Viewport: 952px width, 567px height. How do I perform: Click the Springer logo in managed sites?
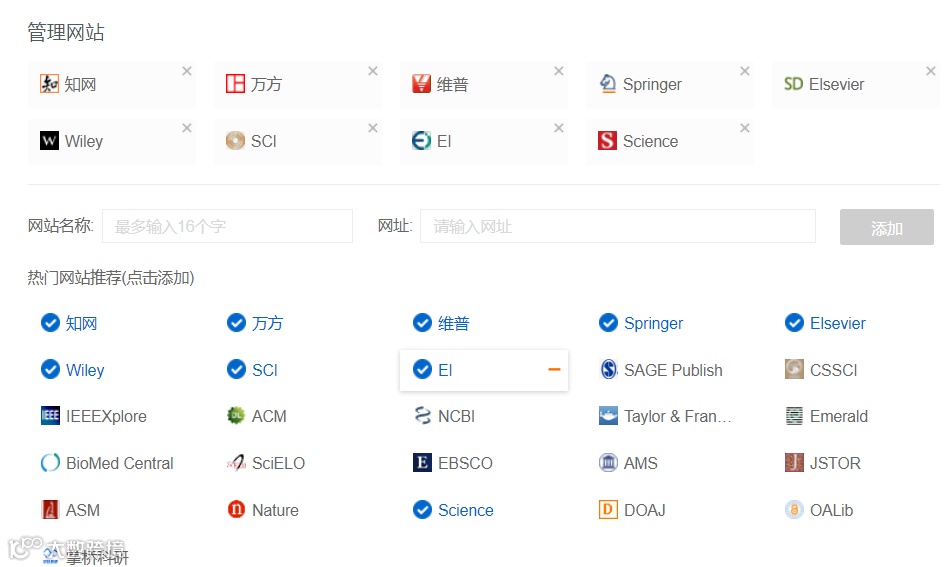pos(607,84)
